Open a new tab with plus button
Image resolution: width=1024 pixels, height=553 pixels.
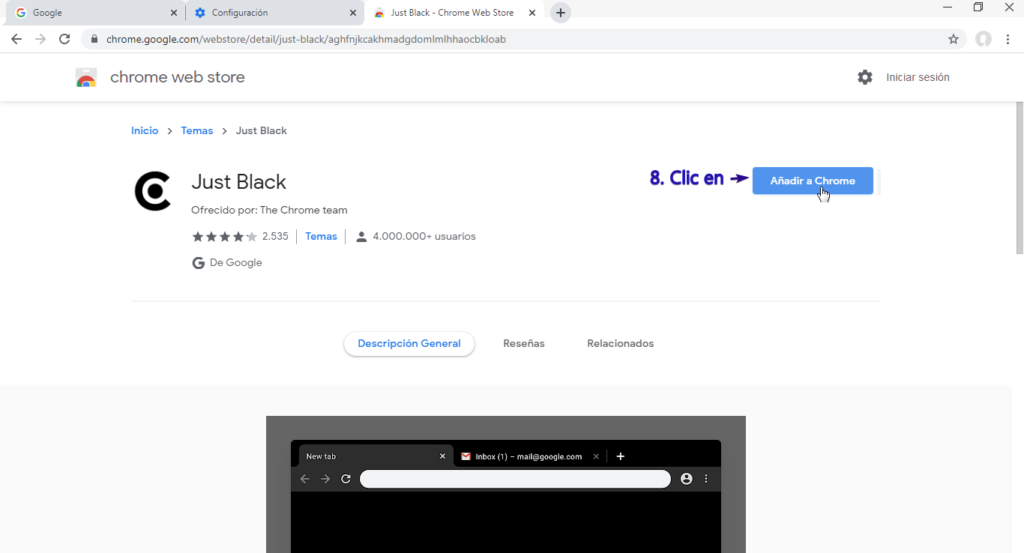point(560,13)
